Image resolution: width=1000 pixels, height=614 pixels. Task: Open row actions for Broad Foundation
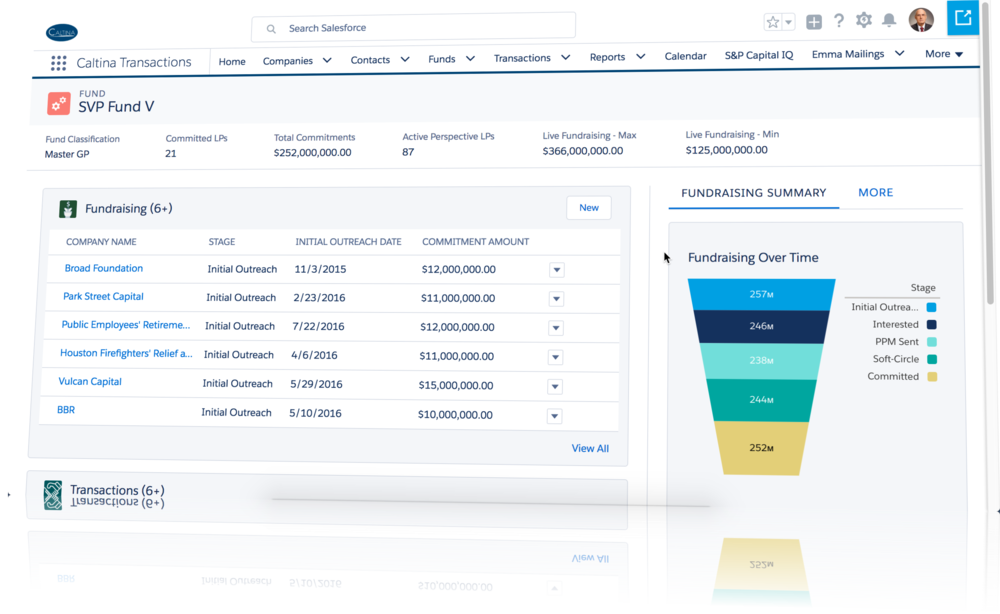[557, 270]
